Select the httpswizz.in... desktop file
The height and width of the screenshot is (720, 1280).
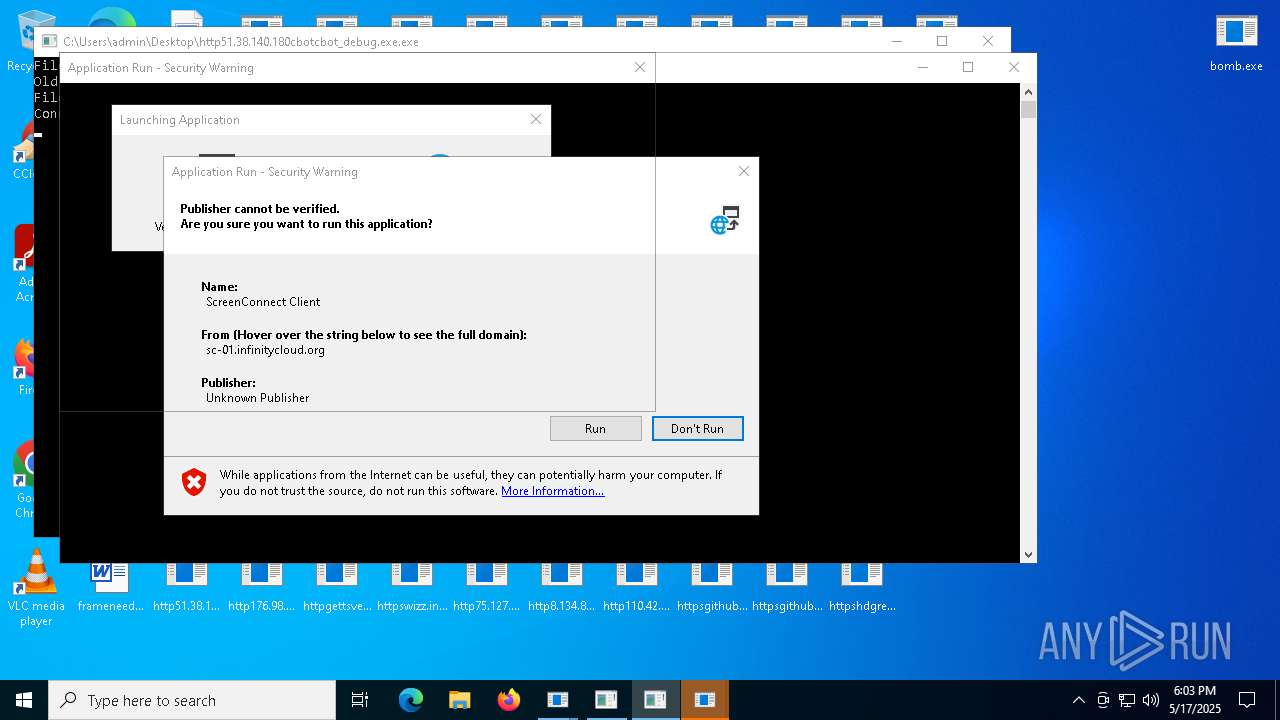412,587
